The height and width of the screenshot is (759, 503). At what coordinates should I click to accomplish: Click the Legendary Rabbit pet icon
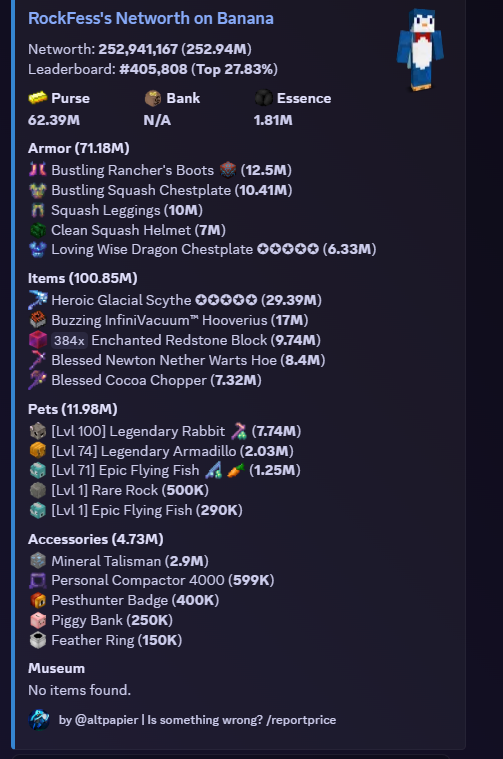point(38,431)
